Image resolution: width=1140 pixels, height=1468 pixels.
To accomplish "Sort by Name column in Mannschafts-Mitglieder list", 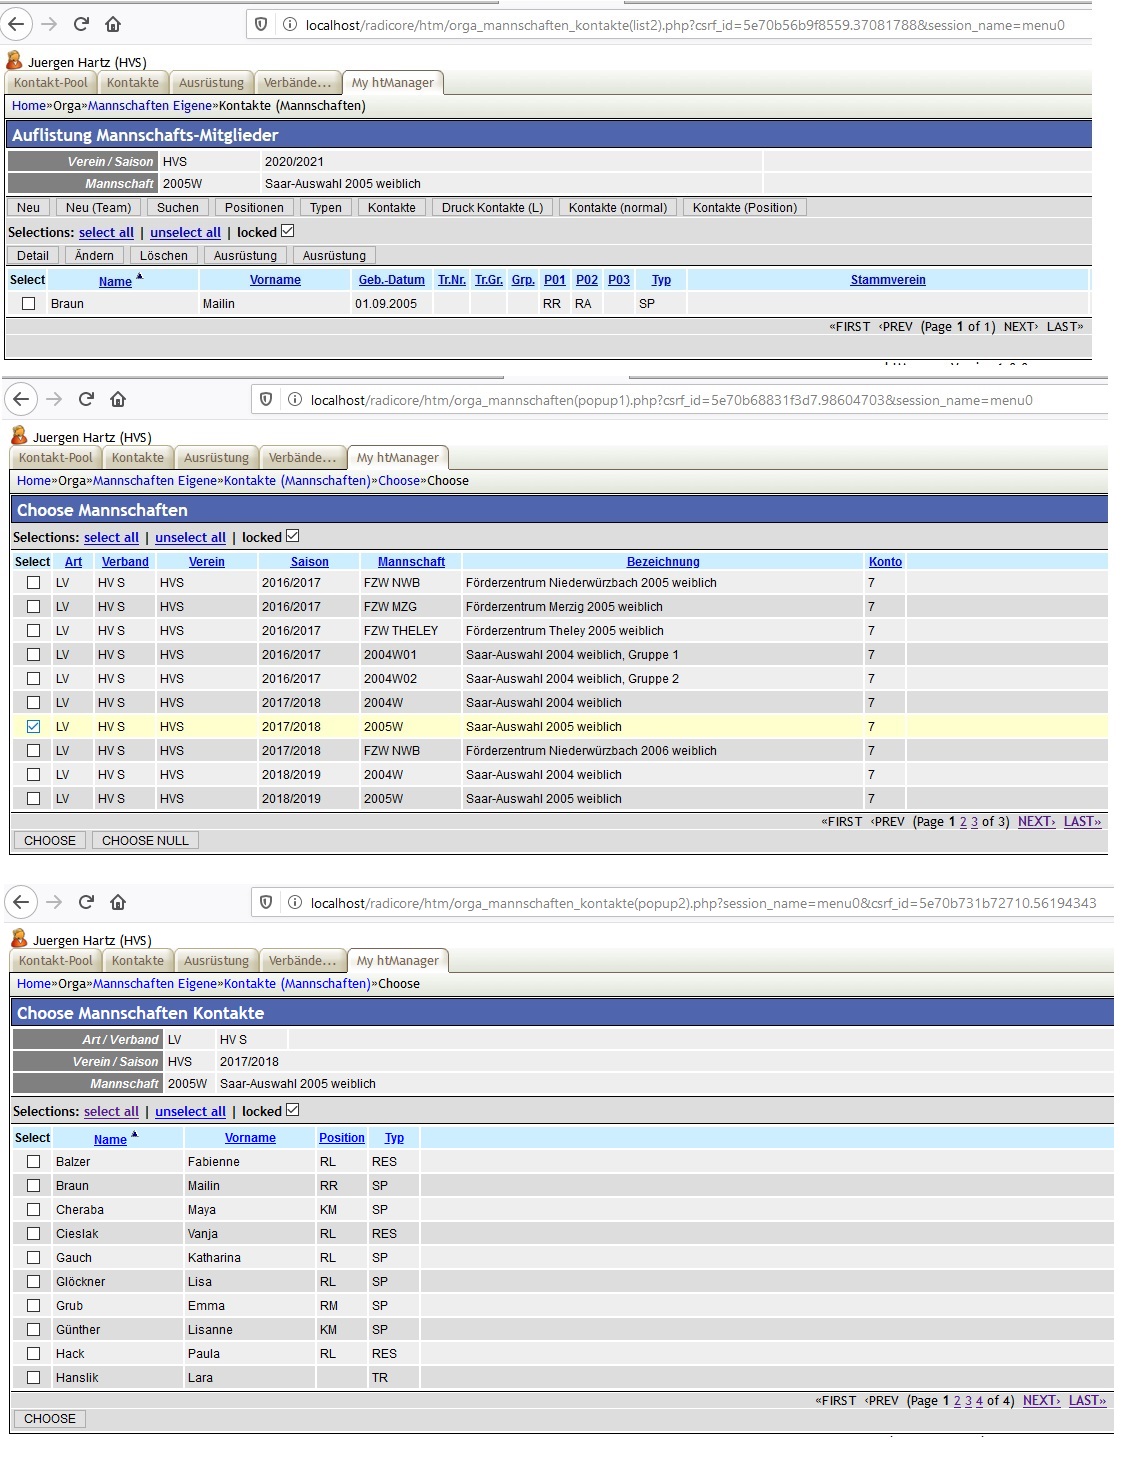I will [x=115, y=281].
